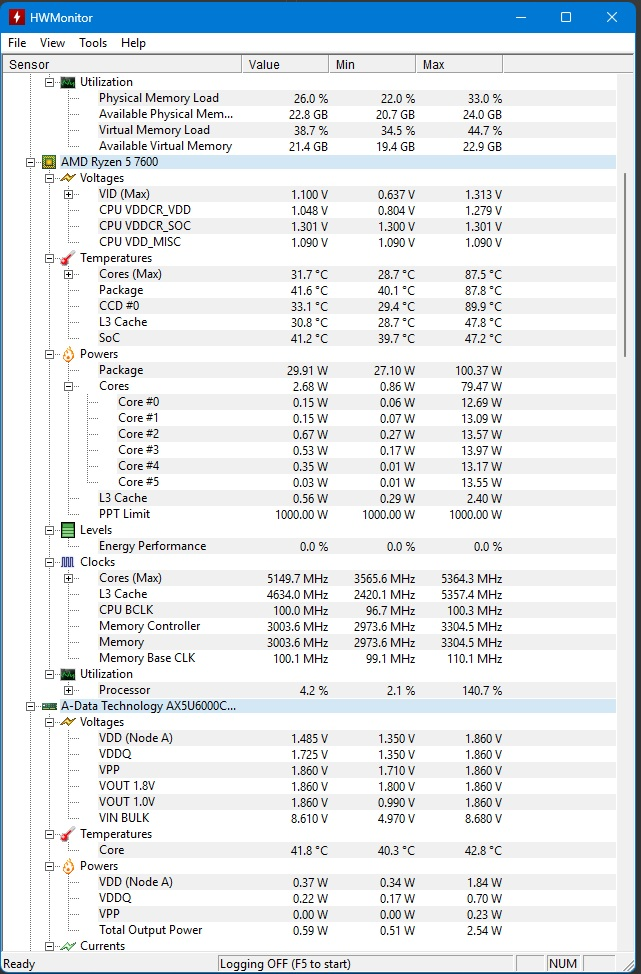Click the memory Utilization icon at top
The image size is (641, 974).
pyautogui.click(x=68, y=82)
